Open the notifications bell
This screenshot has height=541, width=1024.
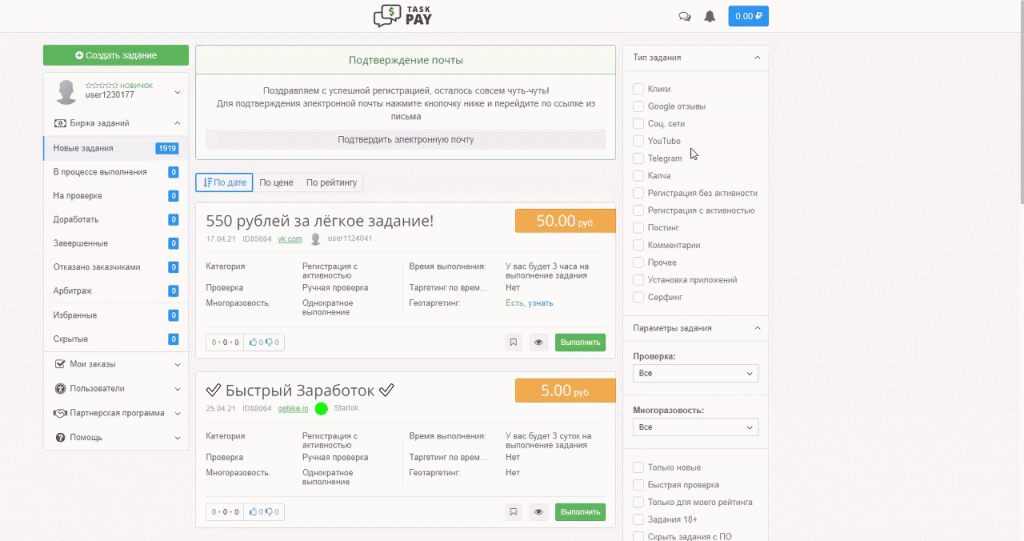710,16
